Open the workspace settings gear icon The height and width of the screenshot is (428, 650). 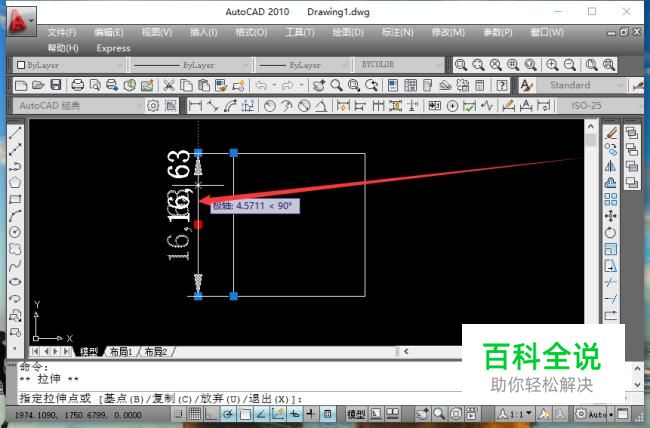[153, 106]
